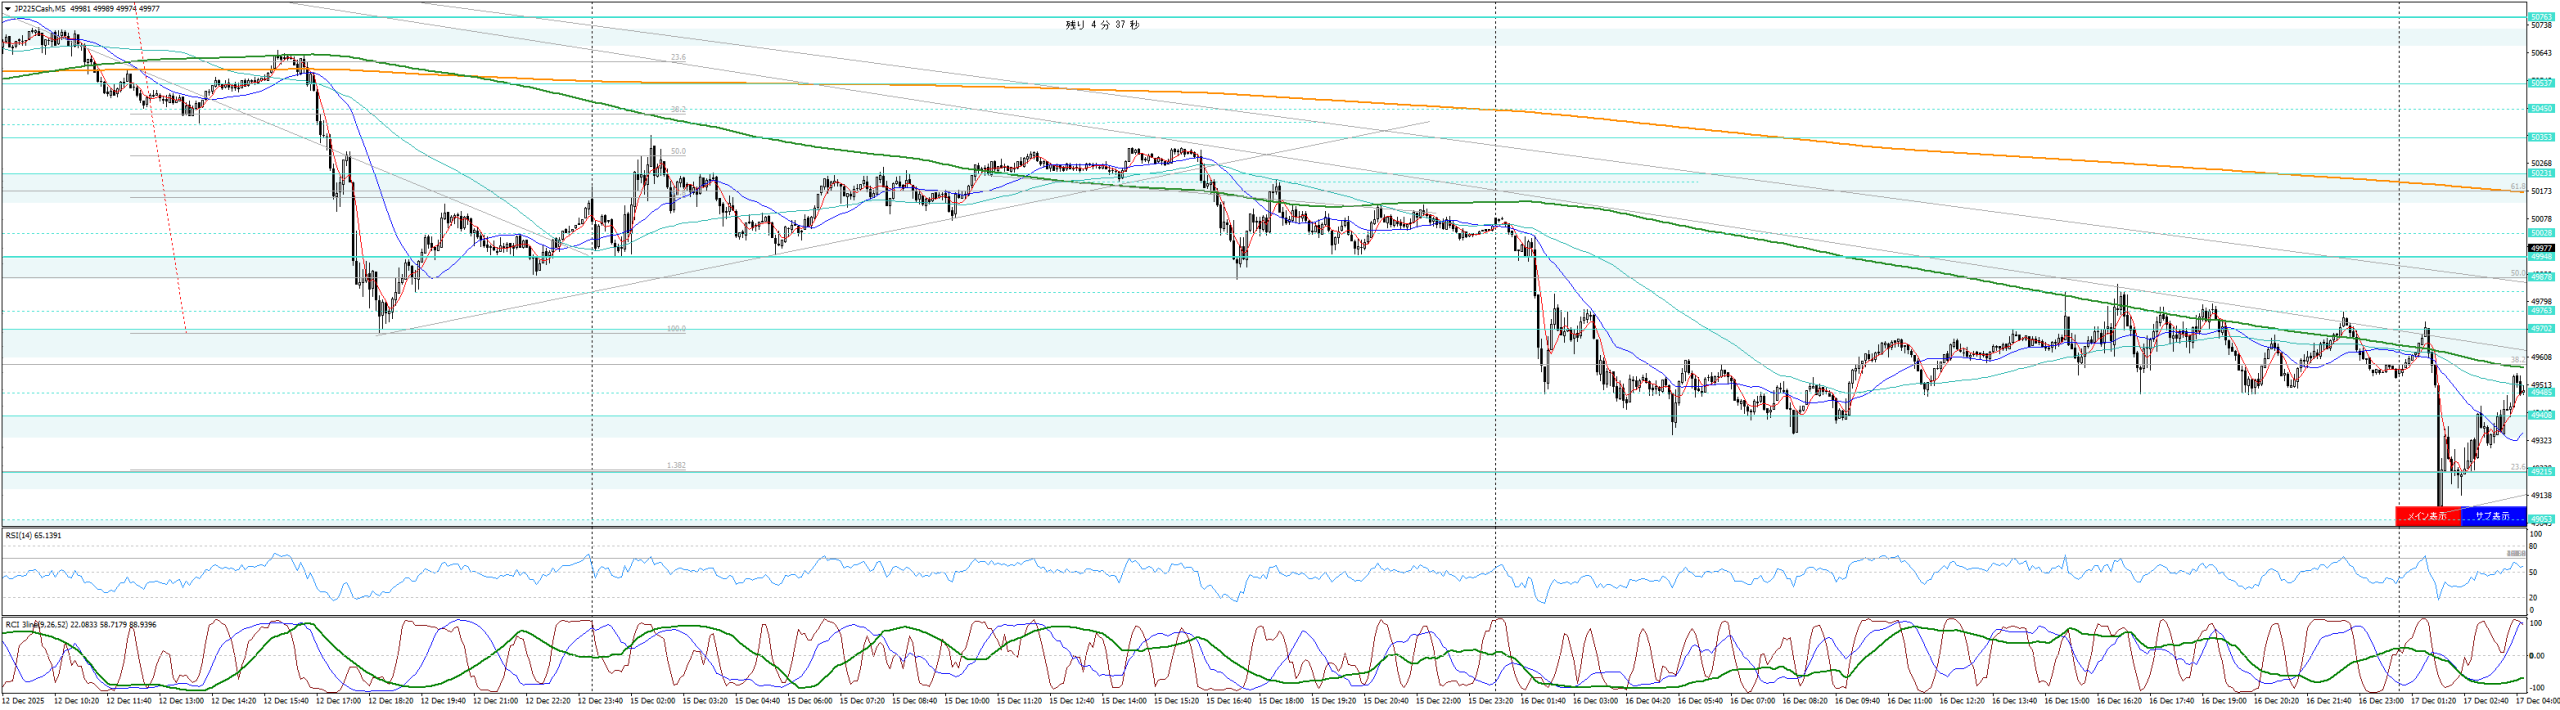Screen dimensions: 2560x710
Task: Click the black 49977 current price label
Action: (x=2540, y=248)
